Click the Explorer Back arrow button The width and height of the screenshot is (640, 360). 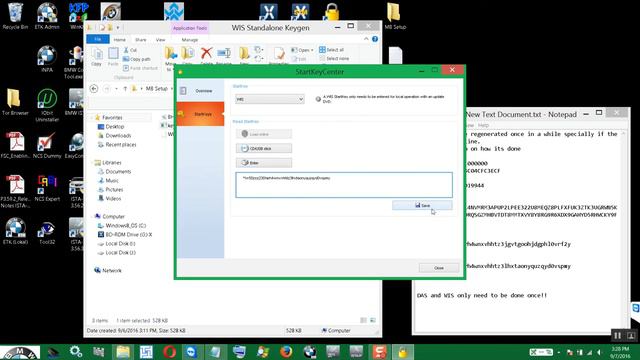click(x=94, y=89)
